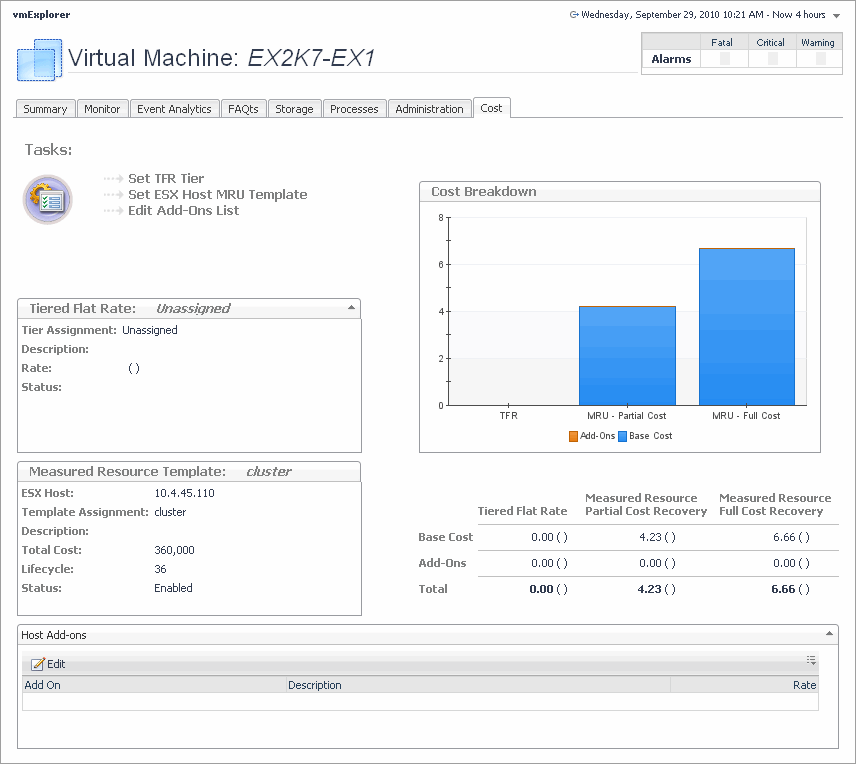Screen dimensions: 856x764
Task: Click the Fatal alarm indicator
Action: (x=725, y=59)
